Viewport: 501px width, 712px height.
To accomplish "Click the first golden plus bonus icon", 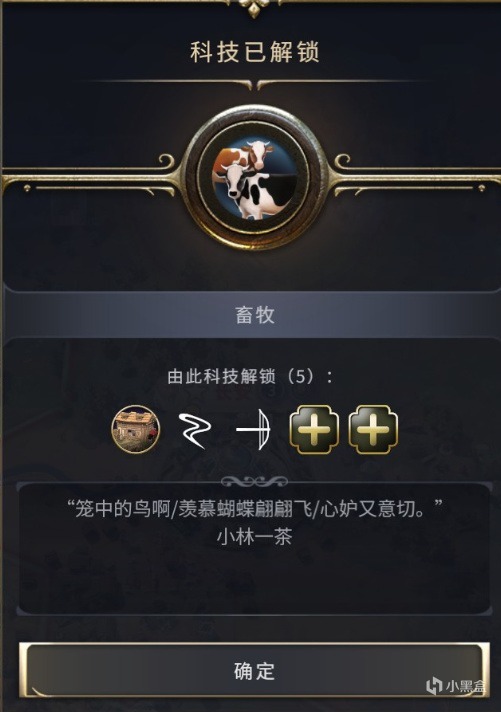I will [314, 430].
